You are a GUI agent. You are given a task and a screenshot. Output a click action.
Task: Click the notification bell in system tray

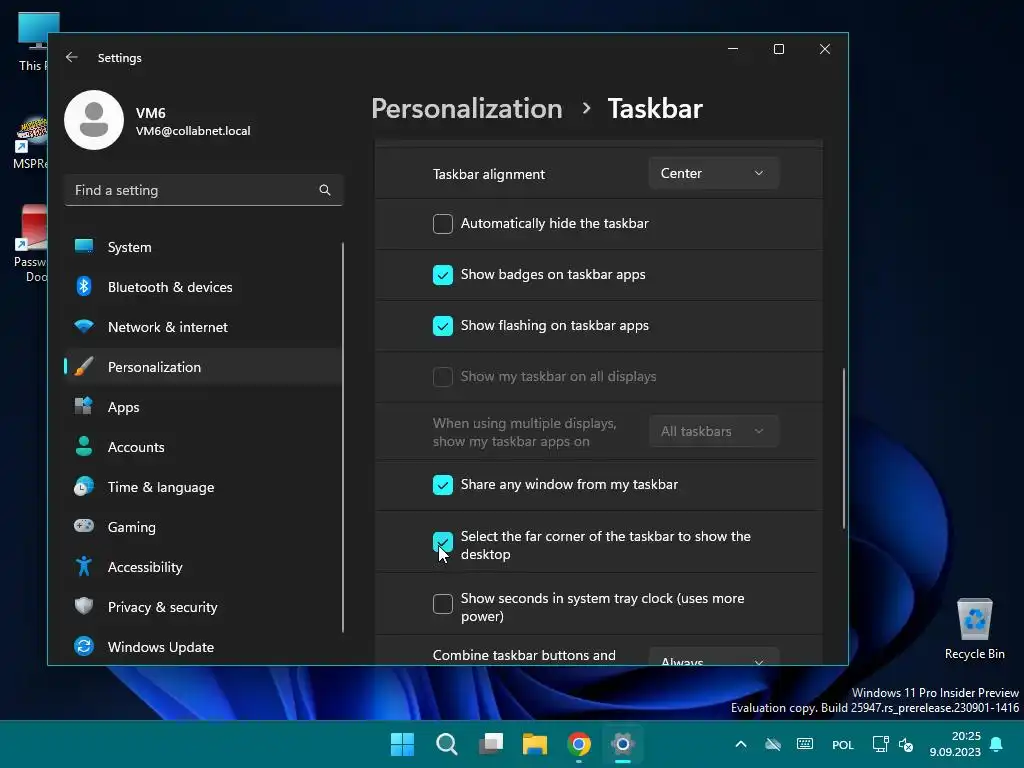tap(997, 744)
